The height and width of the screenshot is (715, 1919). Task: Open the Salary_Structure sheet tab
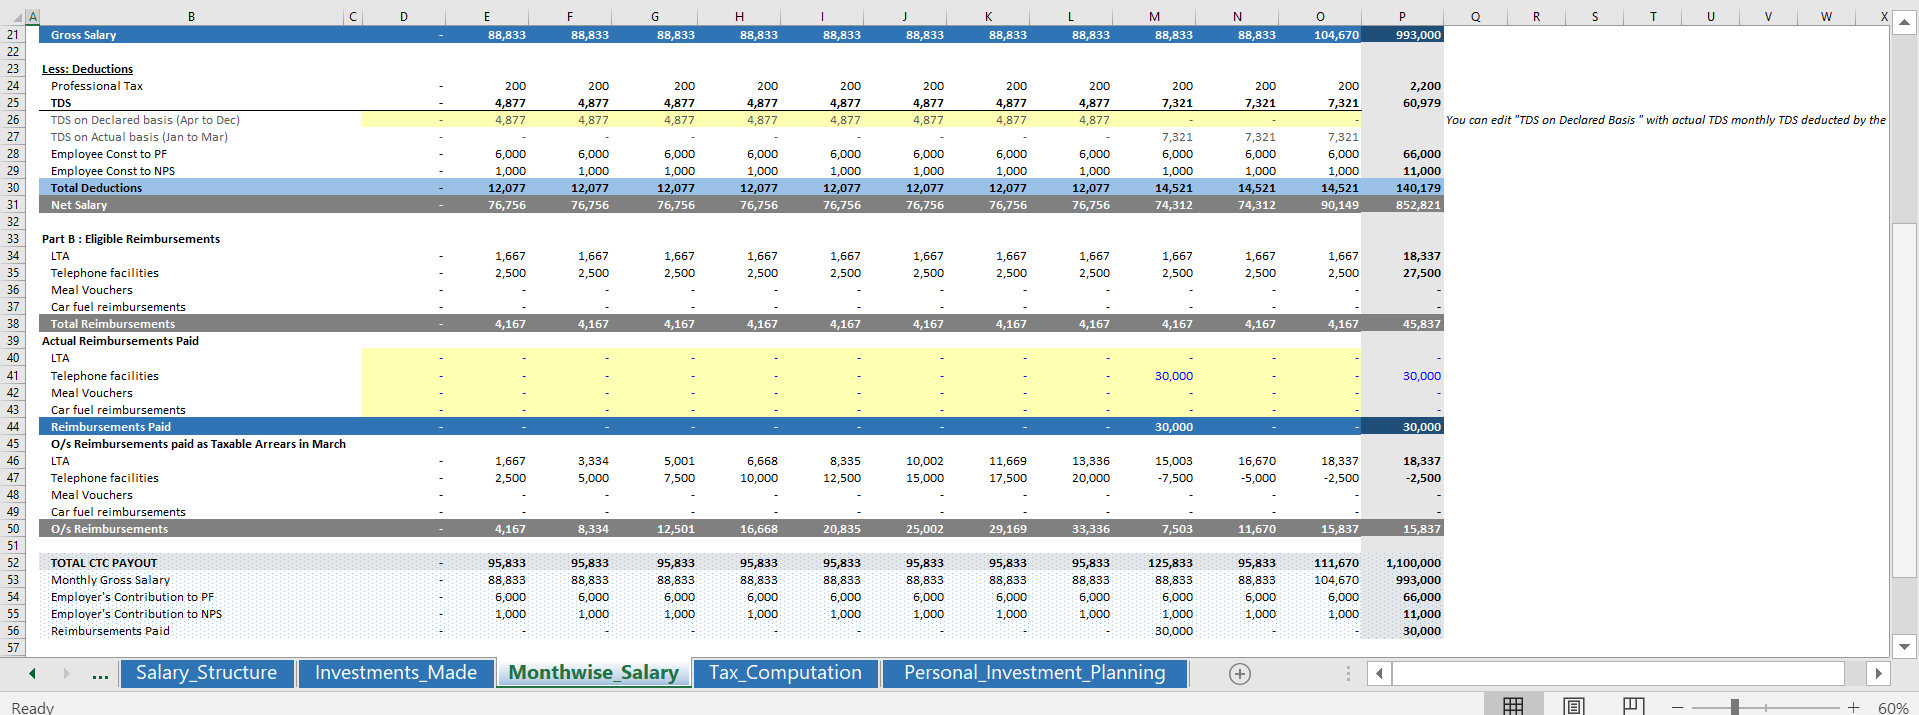tap(207, 673)
